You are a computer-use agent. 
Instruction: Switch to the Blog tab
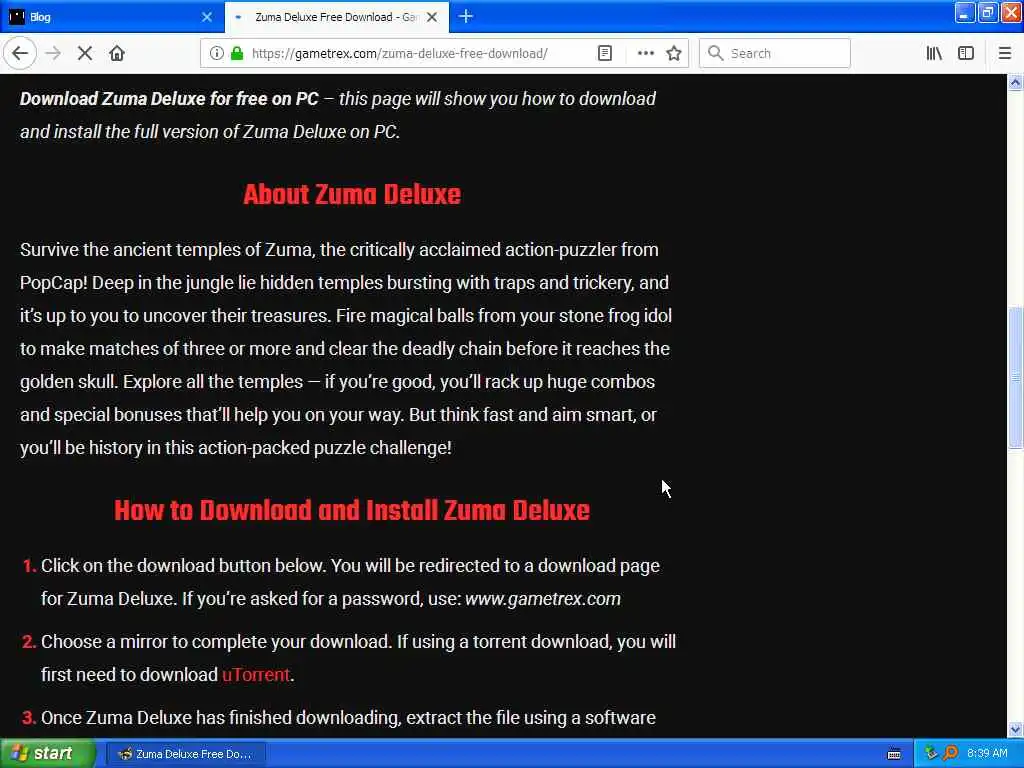[x=112, y=17]
